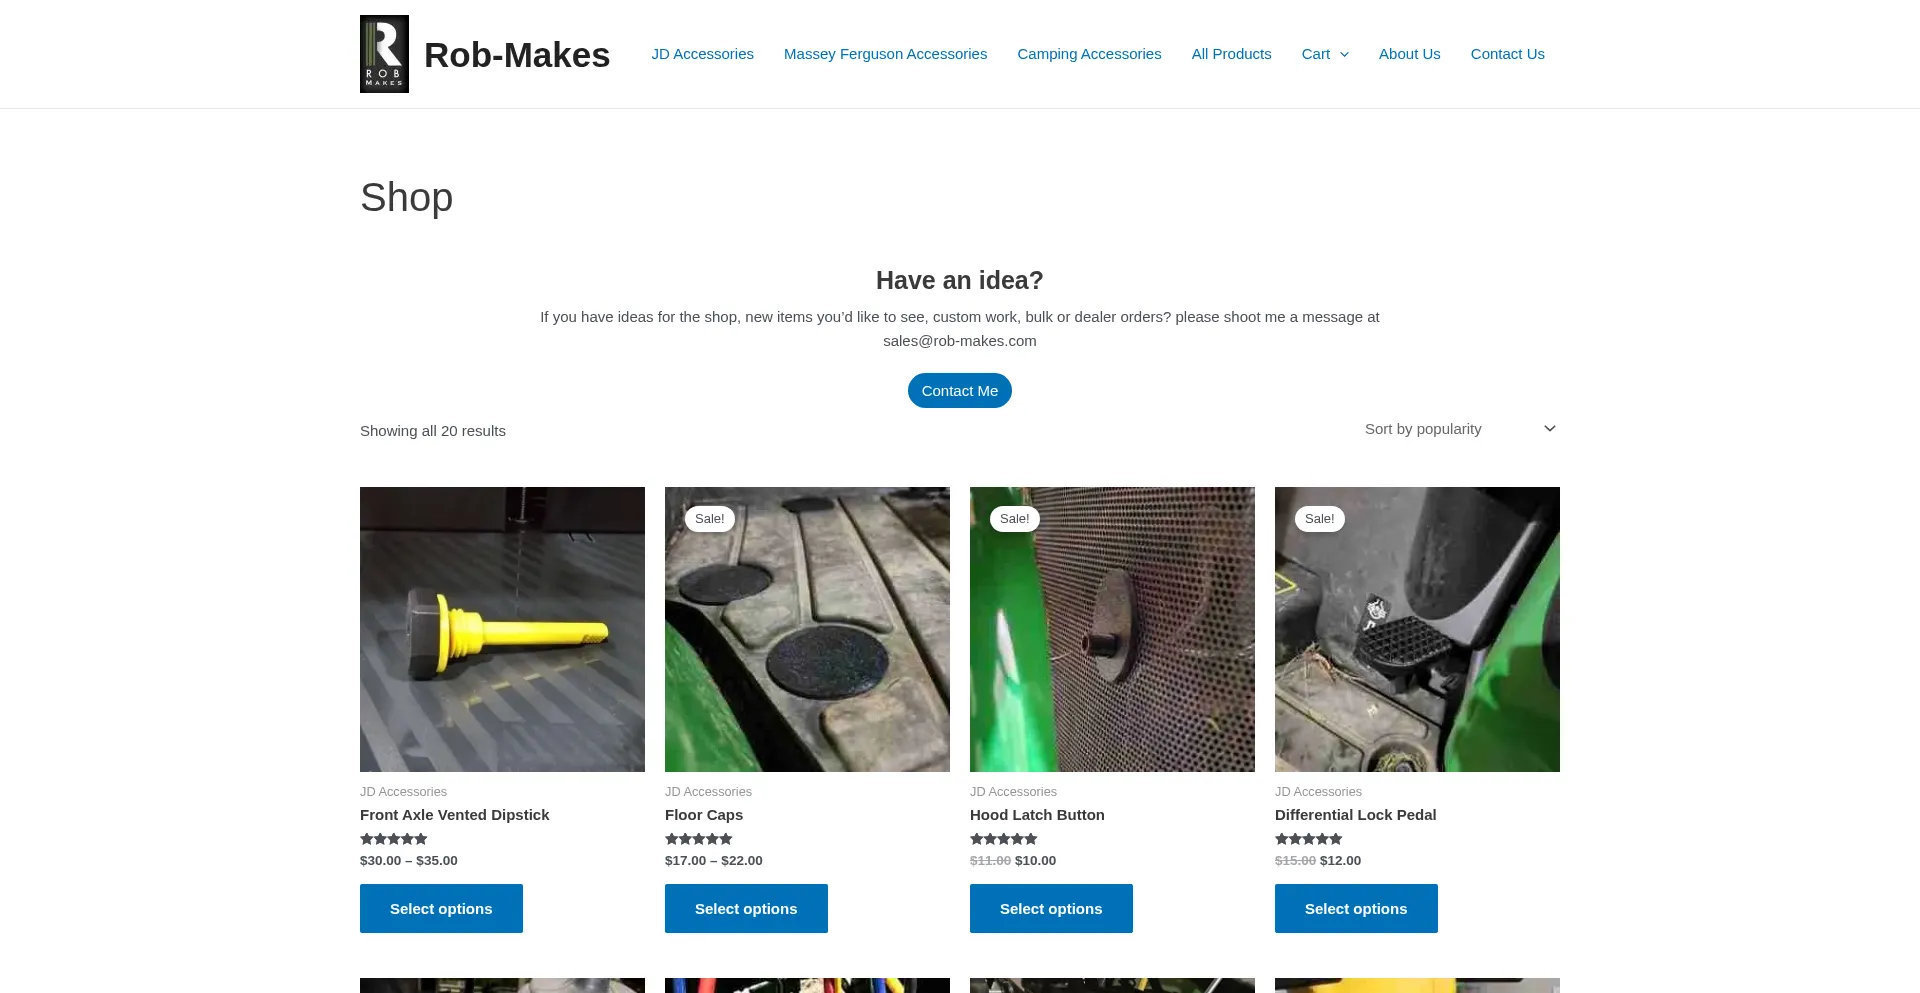This screenshot has height=993, width=1920.
Task: Select options for Differential Lock Pedal
Action: tap(1356, 908)
